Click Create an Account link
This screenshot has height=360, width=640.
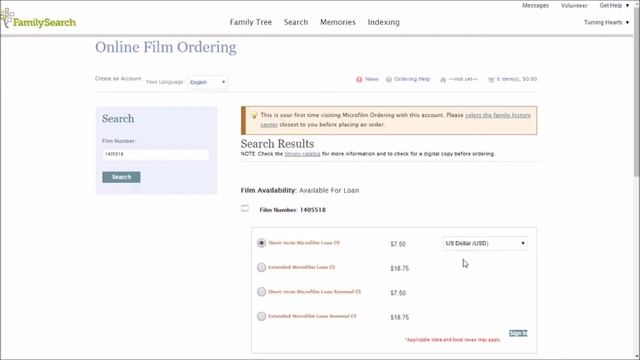pos(118,78)
